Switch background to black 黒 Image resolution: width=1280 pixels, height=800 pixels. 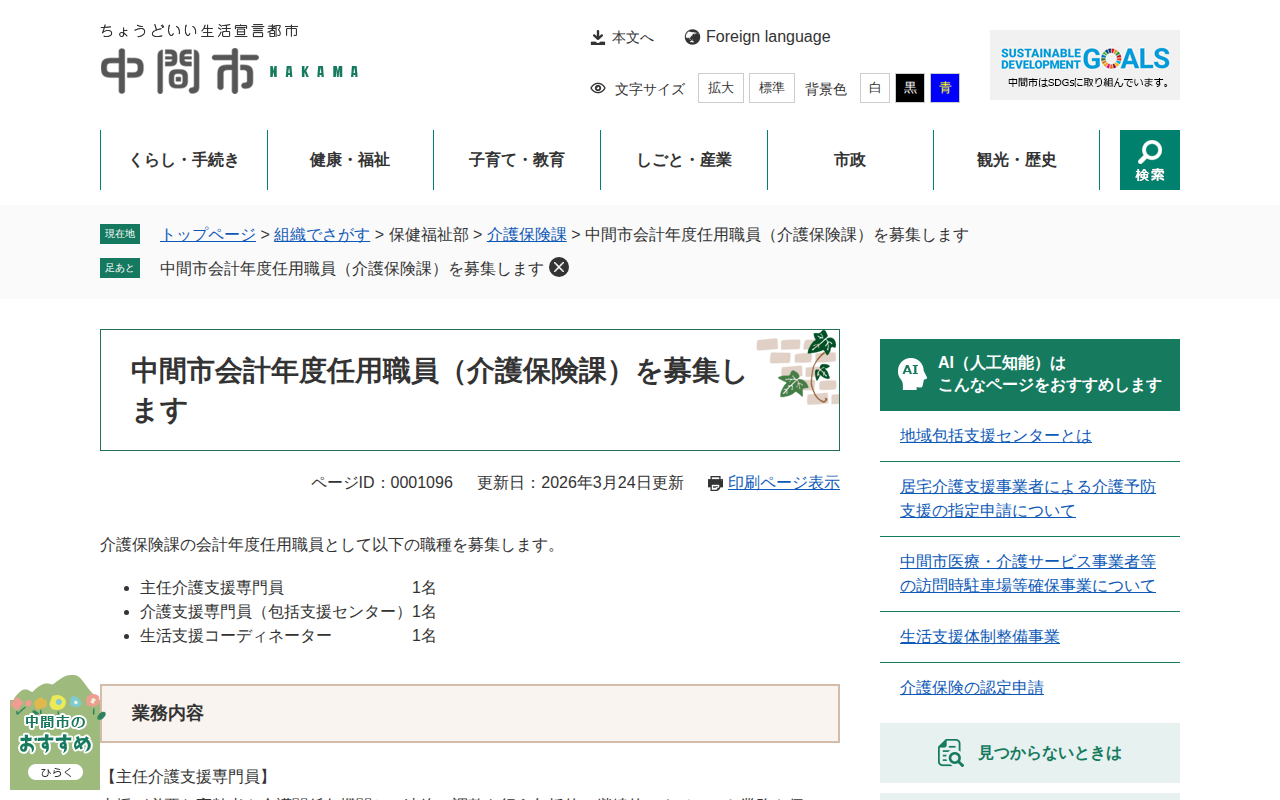pyautogui.click(x=909, y=88)
